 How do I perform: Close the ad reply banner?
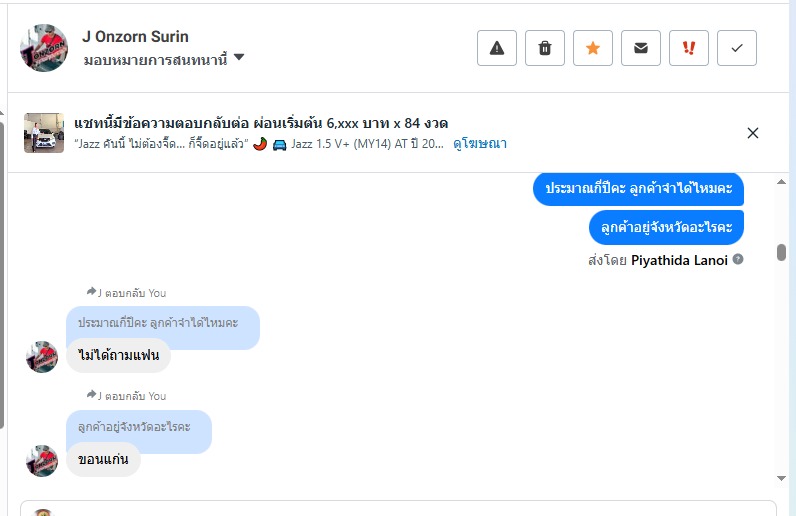coord(753,133)
